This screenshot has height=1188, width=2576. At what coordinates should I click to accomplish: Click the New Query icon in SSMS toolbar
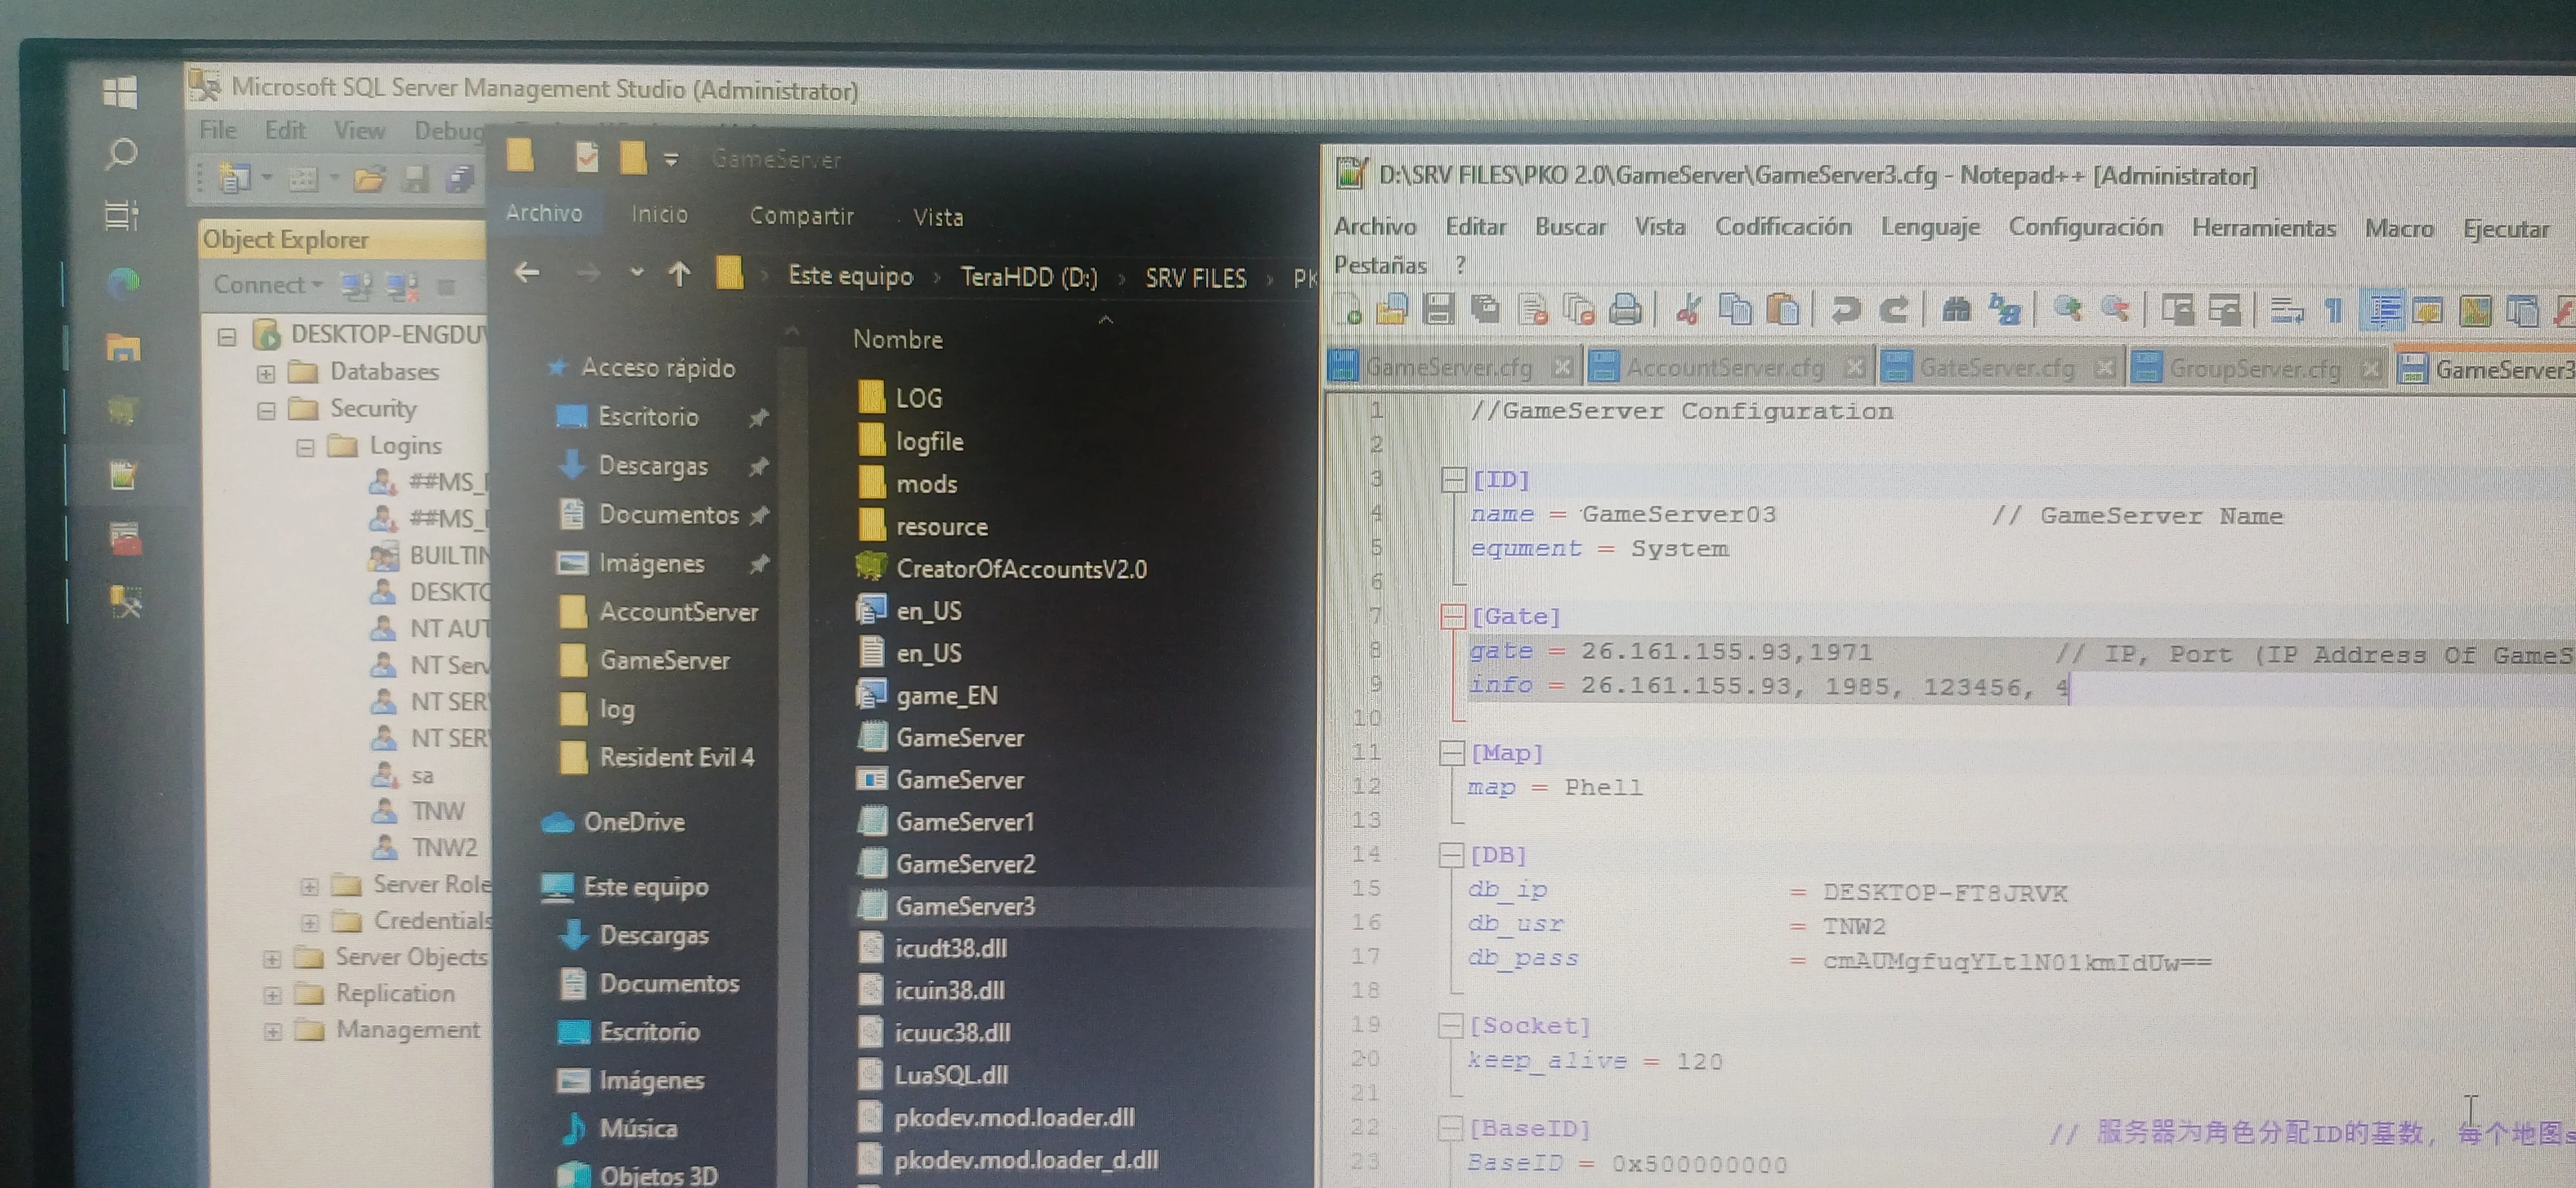tap(236, 178)
